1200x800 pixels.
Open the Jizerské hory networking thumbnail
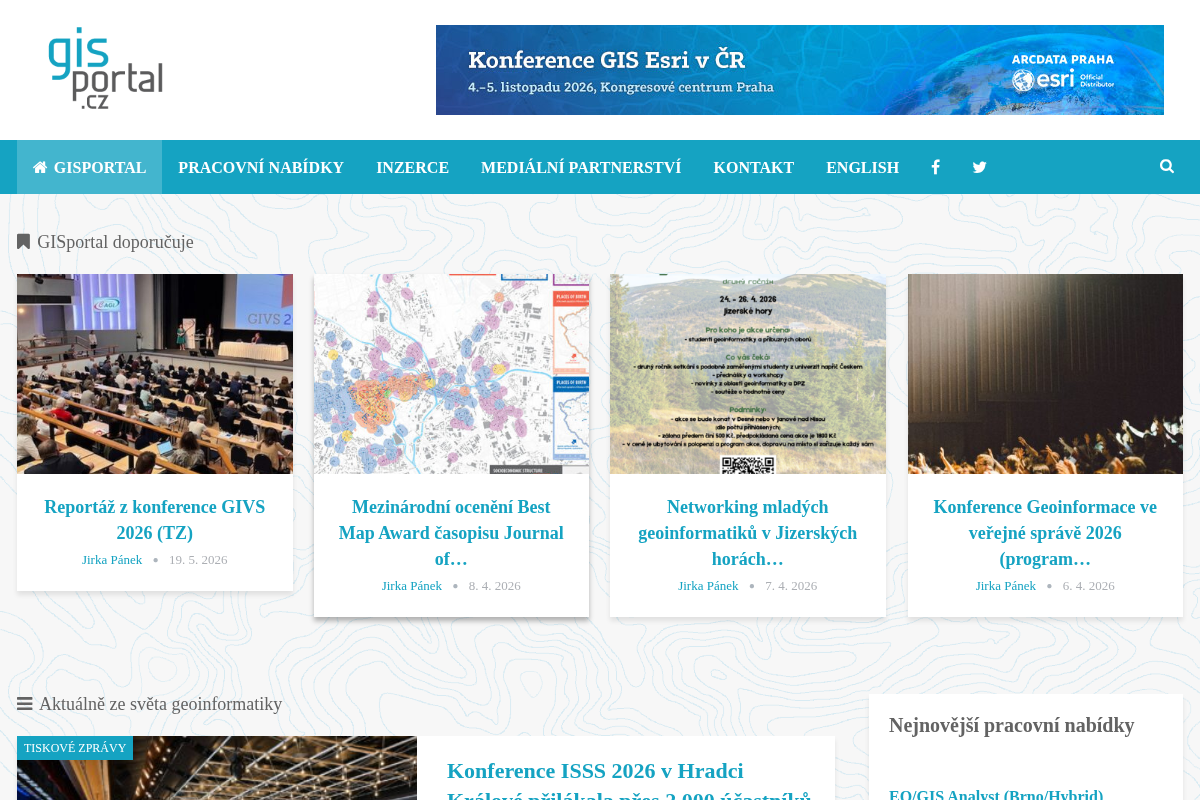[x=748, y=374]
